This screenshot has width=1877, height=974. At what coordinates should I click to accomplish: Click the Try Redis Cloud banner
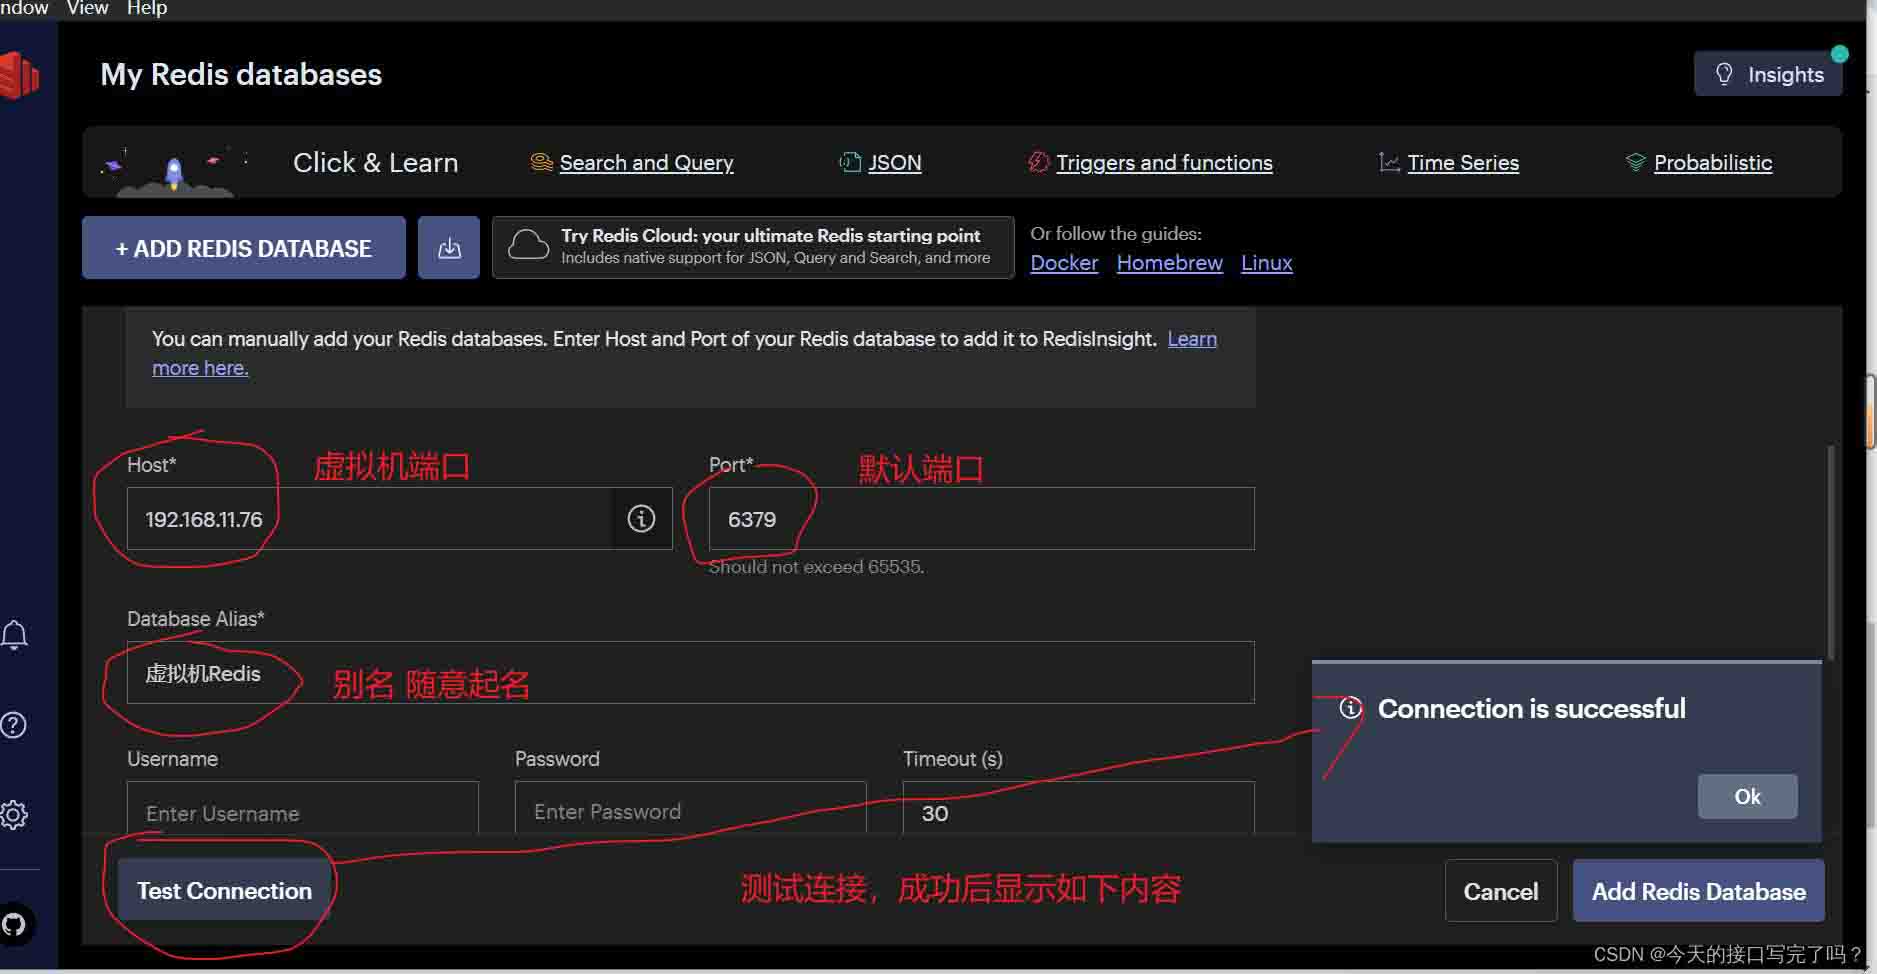(753, 247)
